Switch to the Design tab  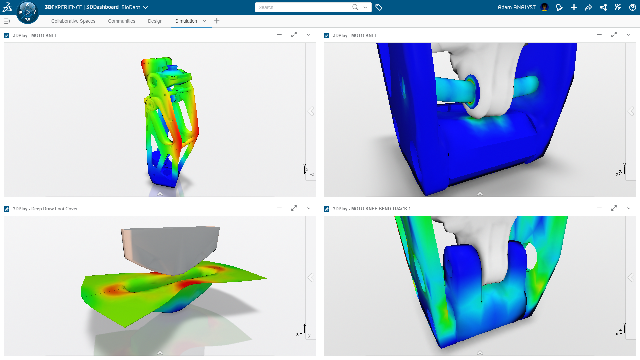point(154,21)
